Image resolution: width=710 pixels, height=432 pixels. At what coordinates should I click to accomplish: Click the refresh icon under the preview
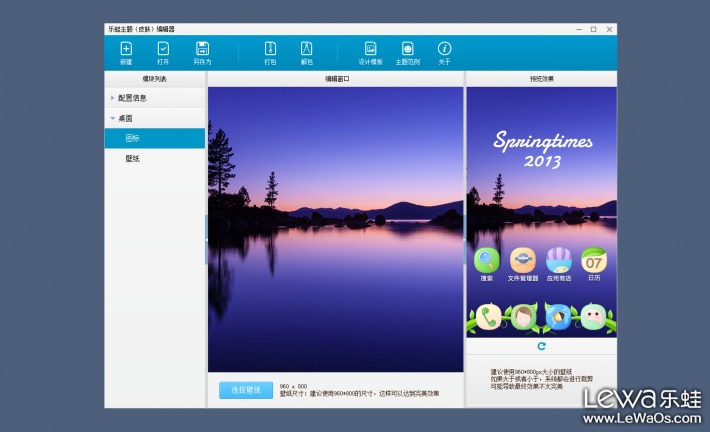(541, 346)
